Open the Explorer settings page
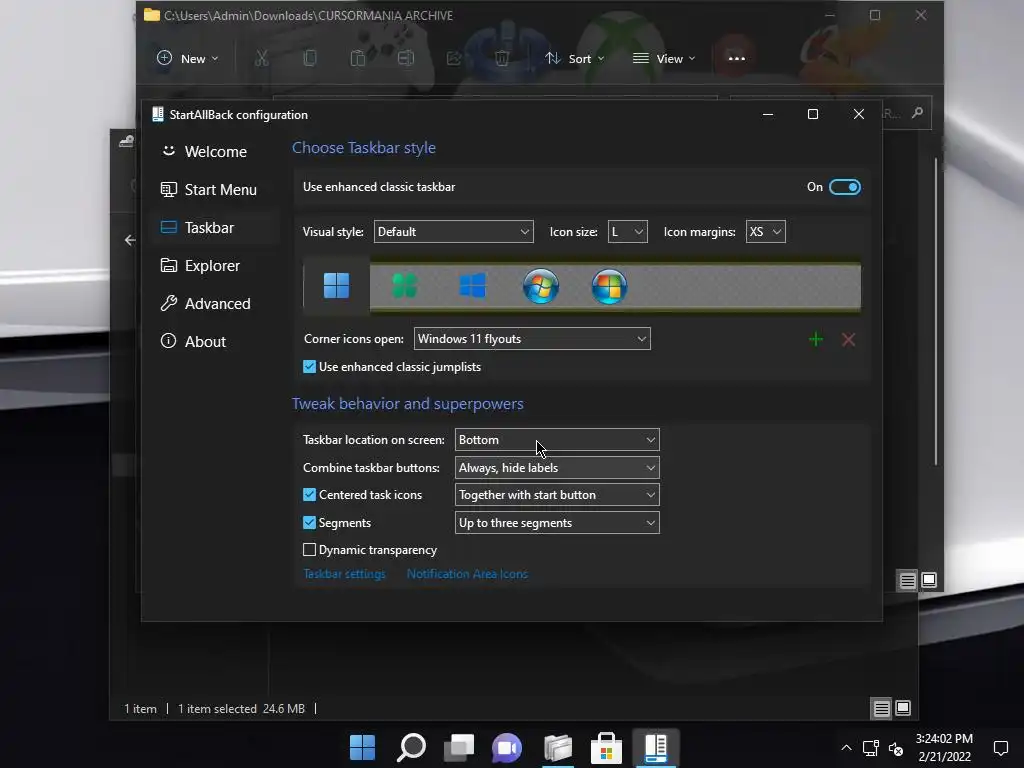This screenshot has width=1024, height=768. pyautogui.click(x=216, y=265)
